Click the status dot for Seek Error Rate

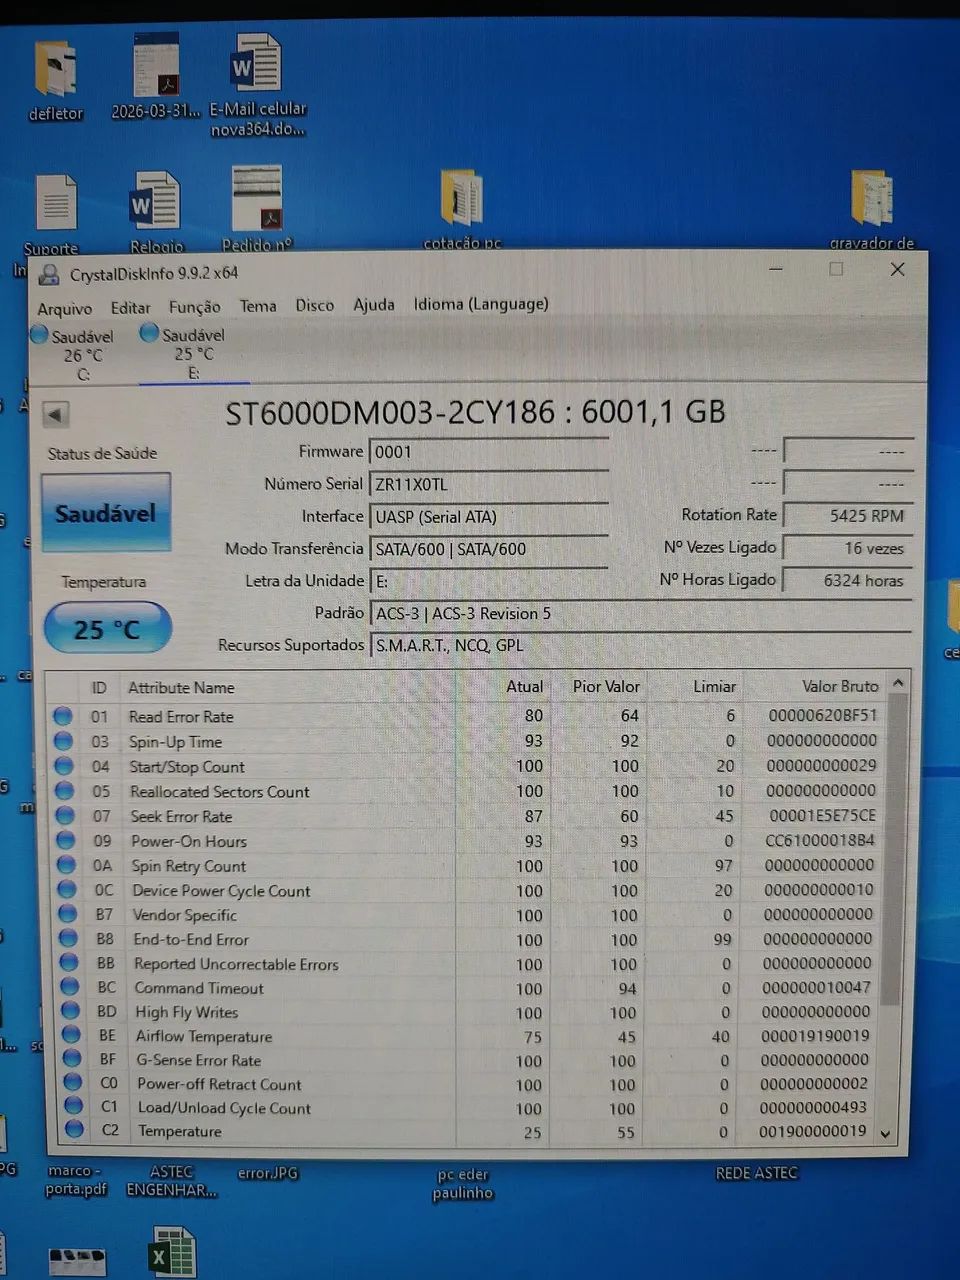click(x=65, y=815)
